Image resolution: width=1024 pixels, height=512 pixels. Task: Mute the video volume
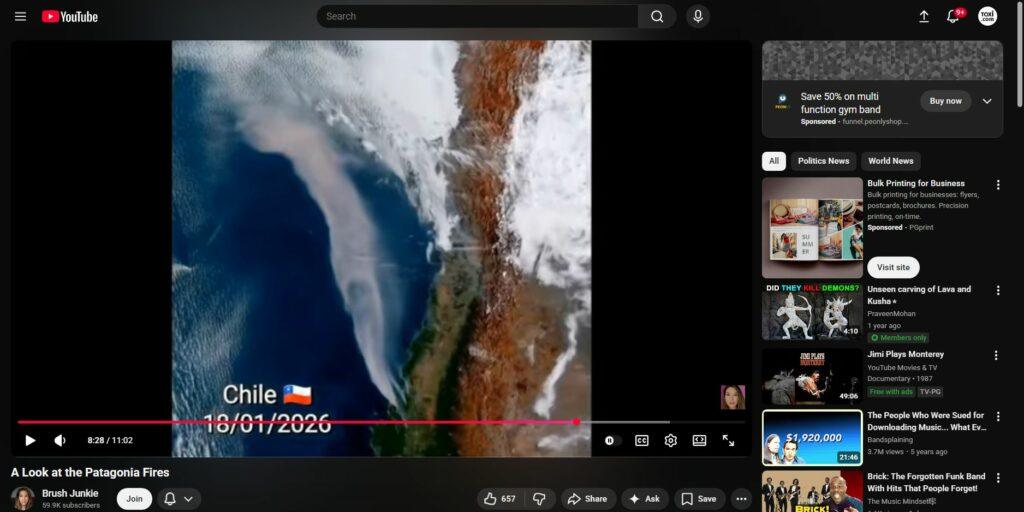[x=60, y=440]
